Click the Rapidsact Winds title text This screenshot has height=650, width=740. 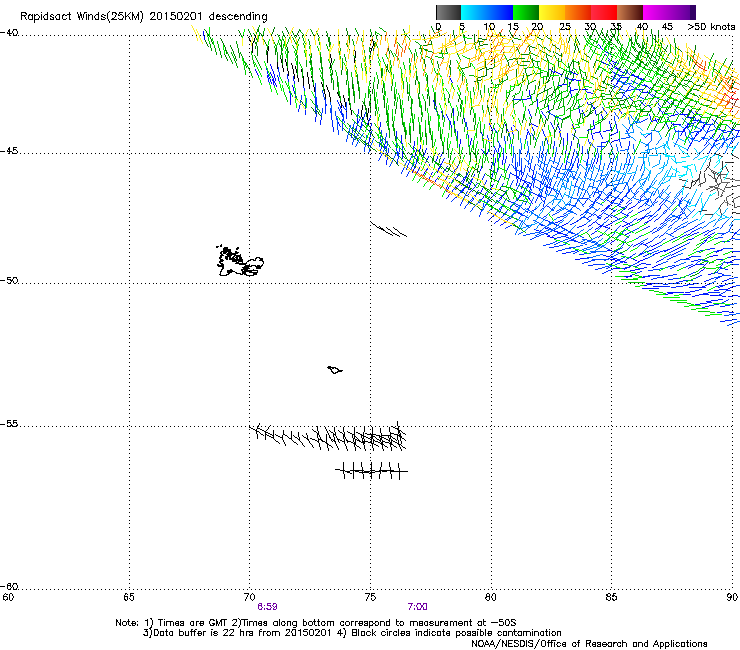143,17
